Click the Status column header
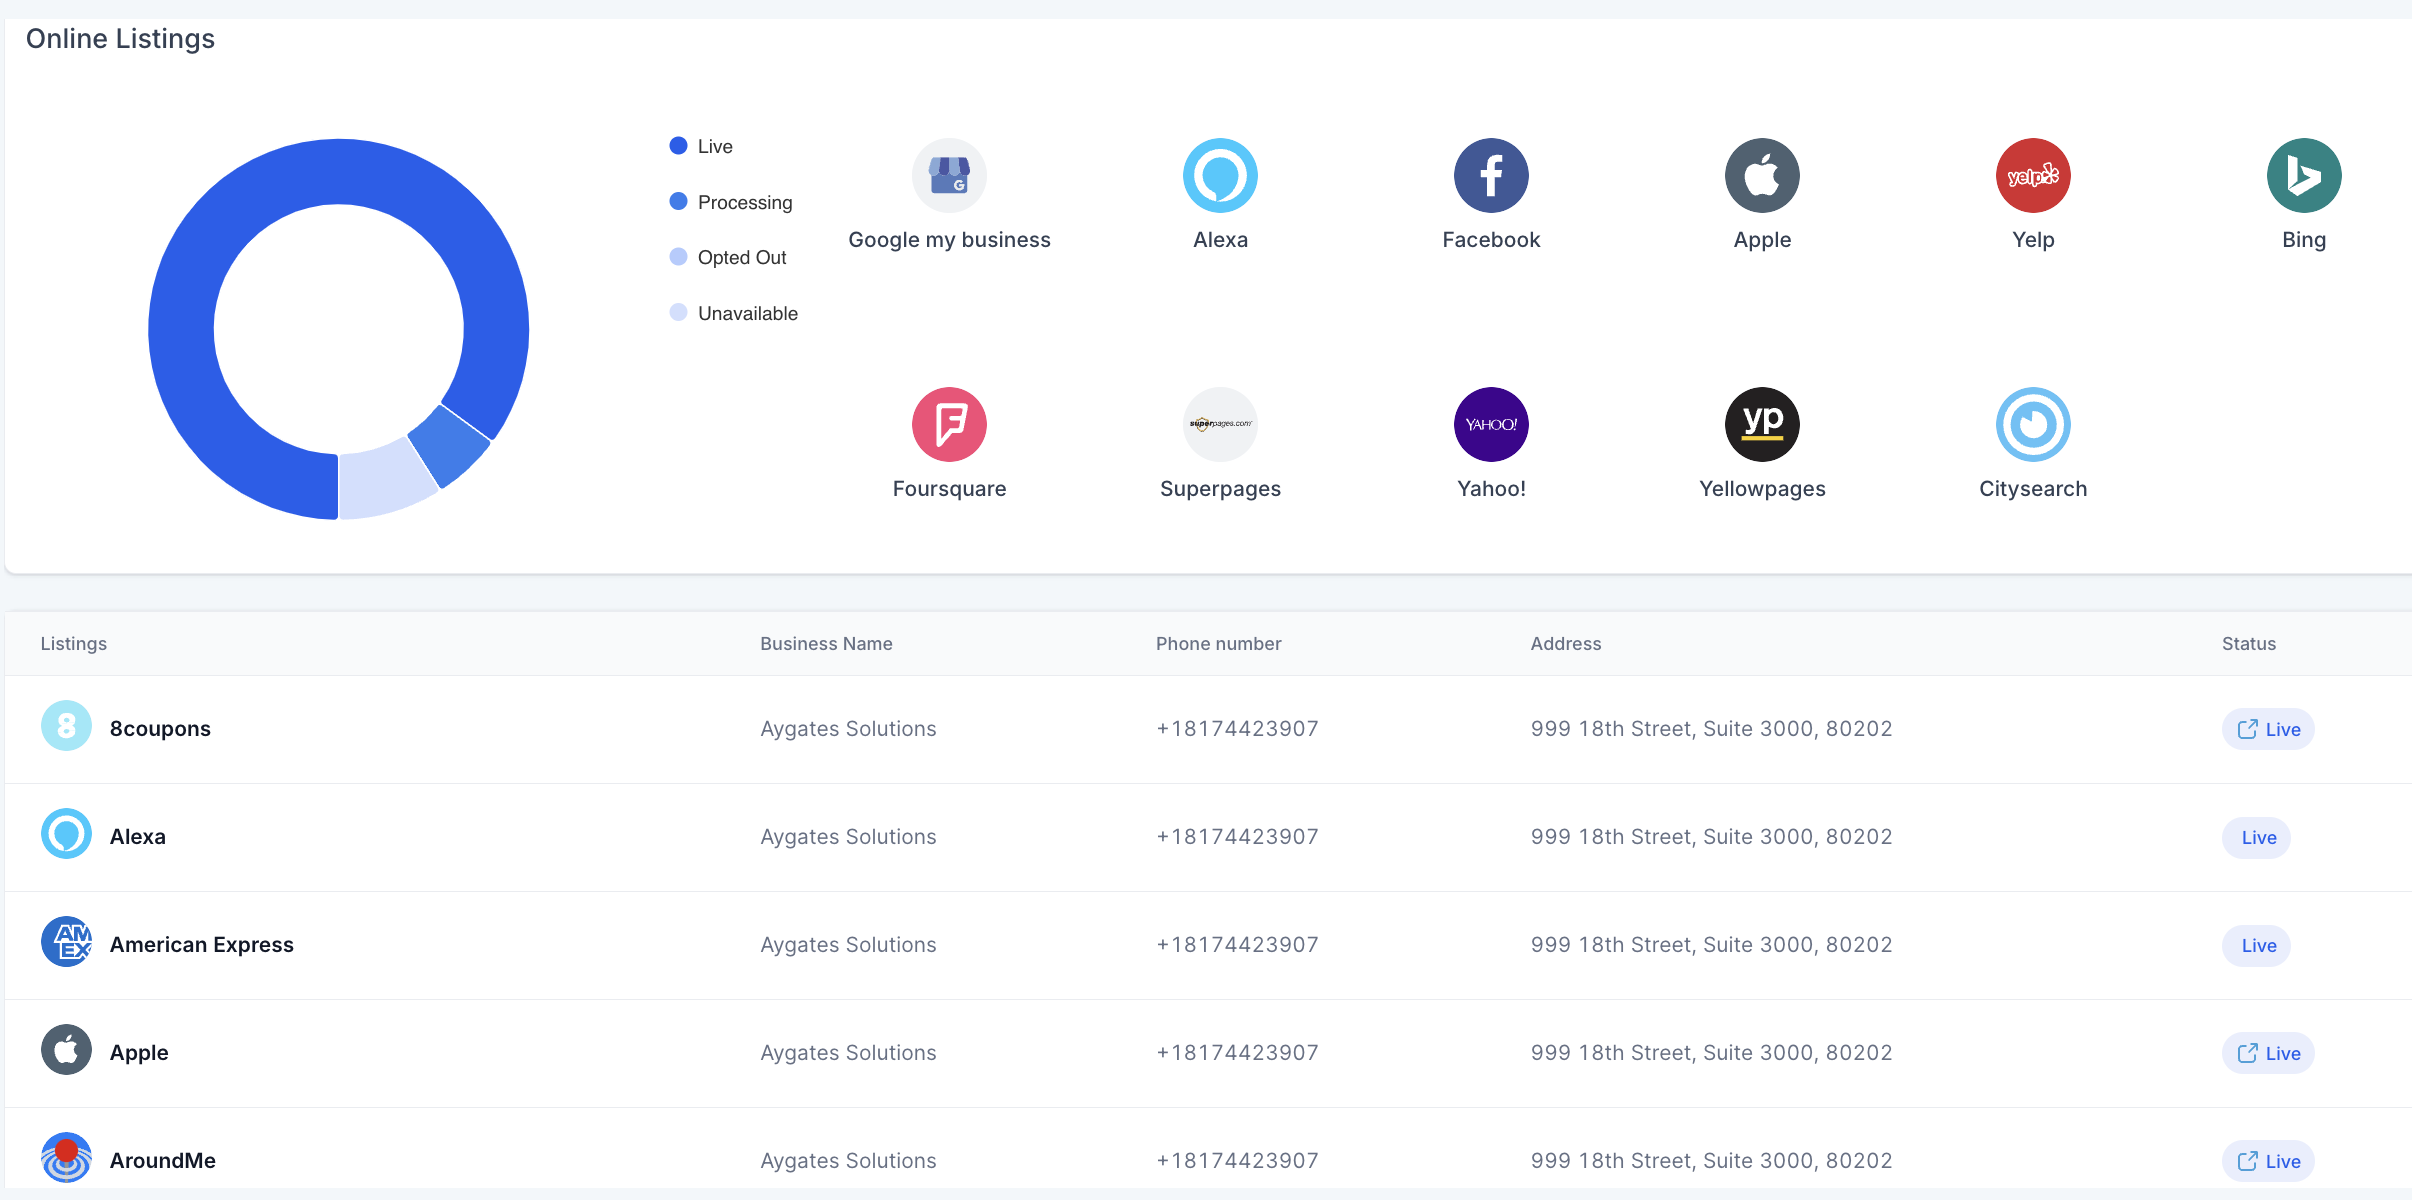The width and height of the screenshot is (2412, 1200). click(x=2249, y=644)
